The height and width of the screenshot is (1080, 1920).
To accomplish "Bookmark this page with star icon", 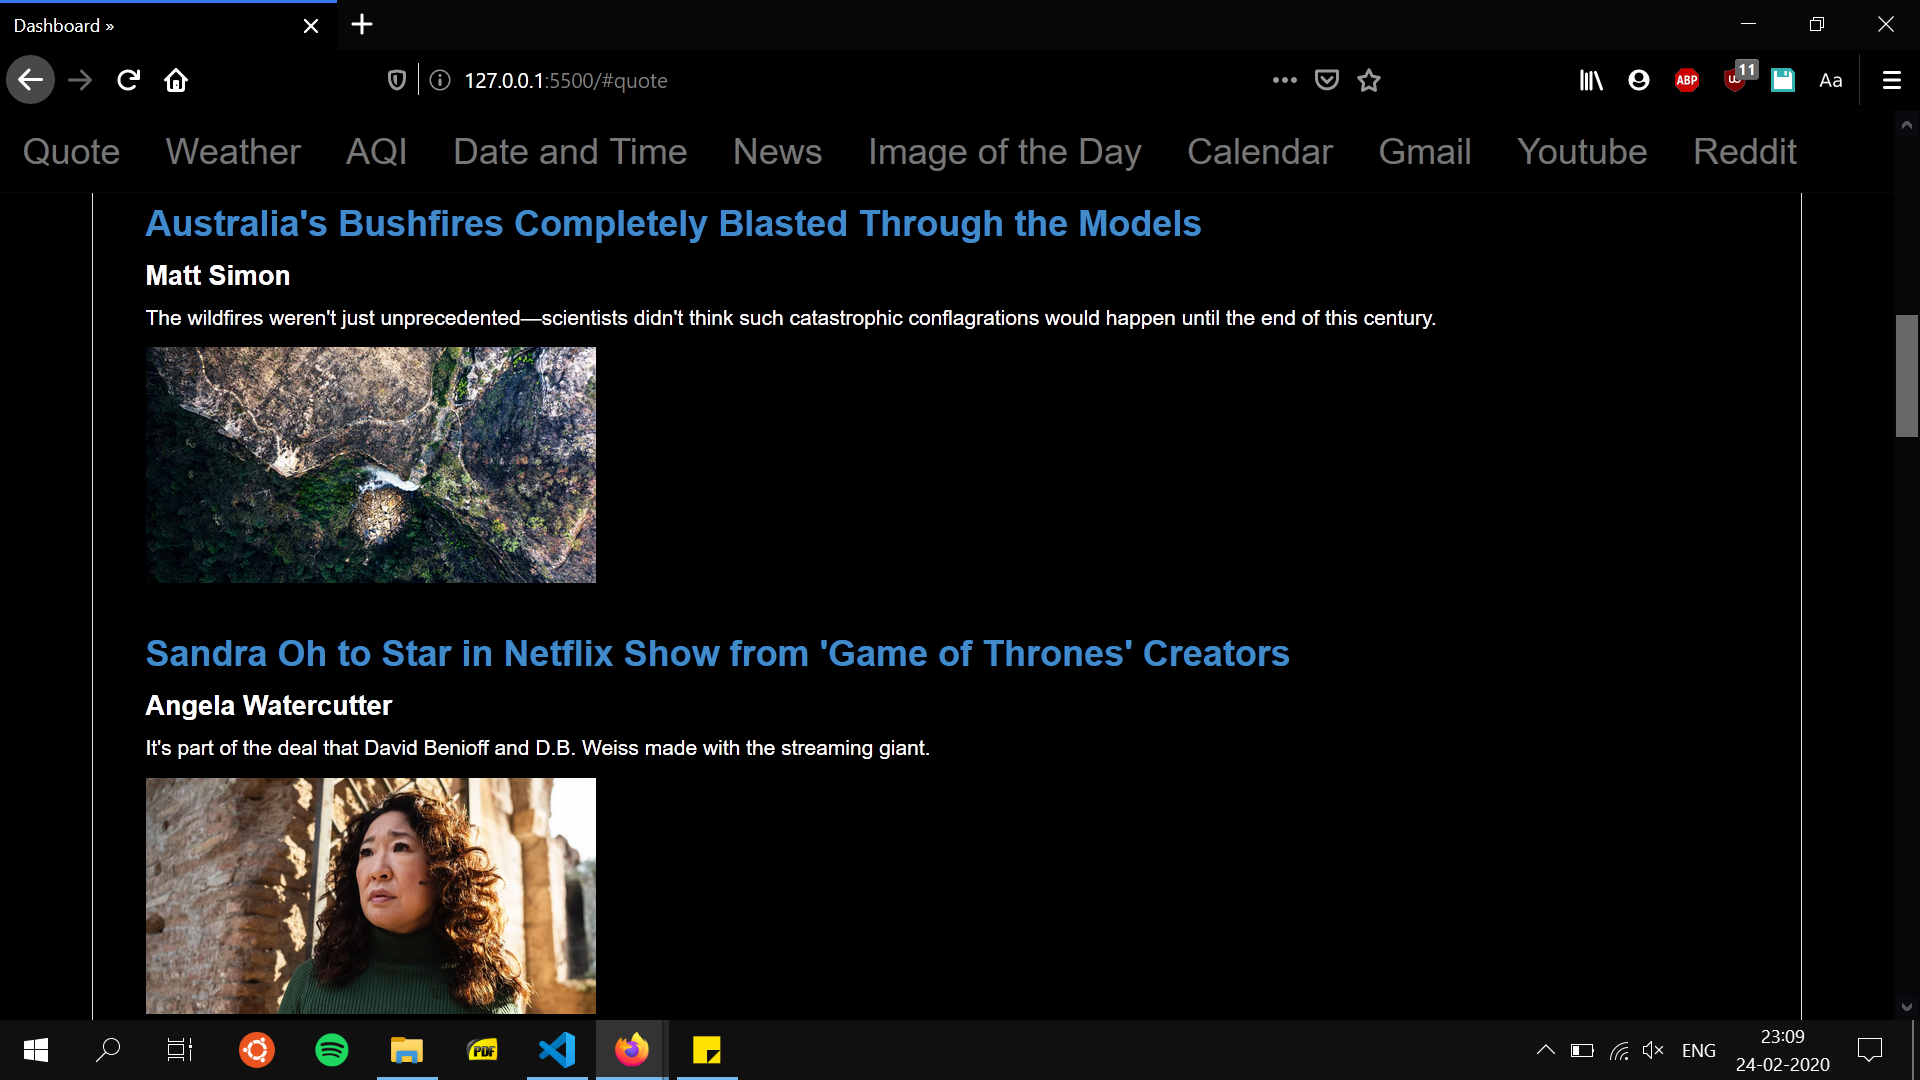I will point(1369,80).
